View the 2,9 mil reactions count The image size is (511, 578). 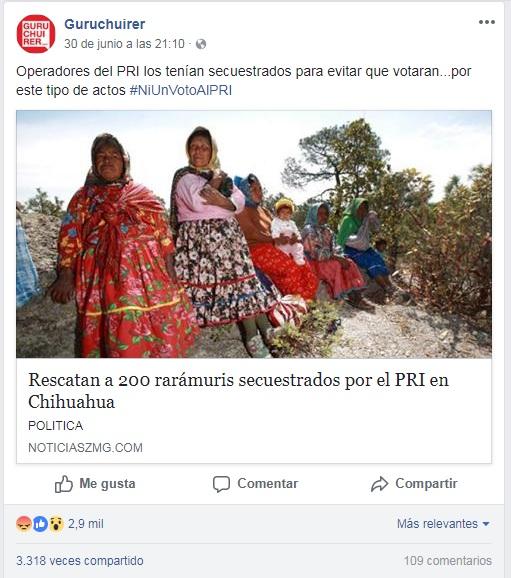point(86,524)
